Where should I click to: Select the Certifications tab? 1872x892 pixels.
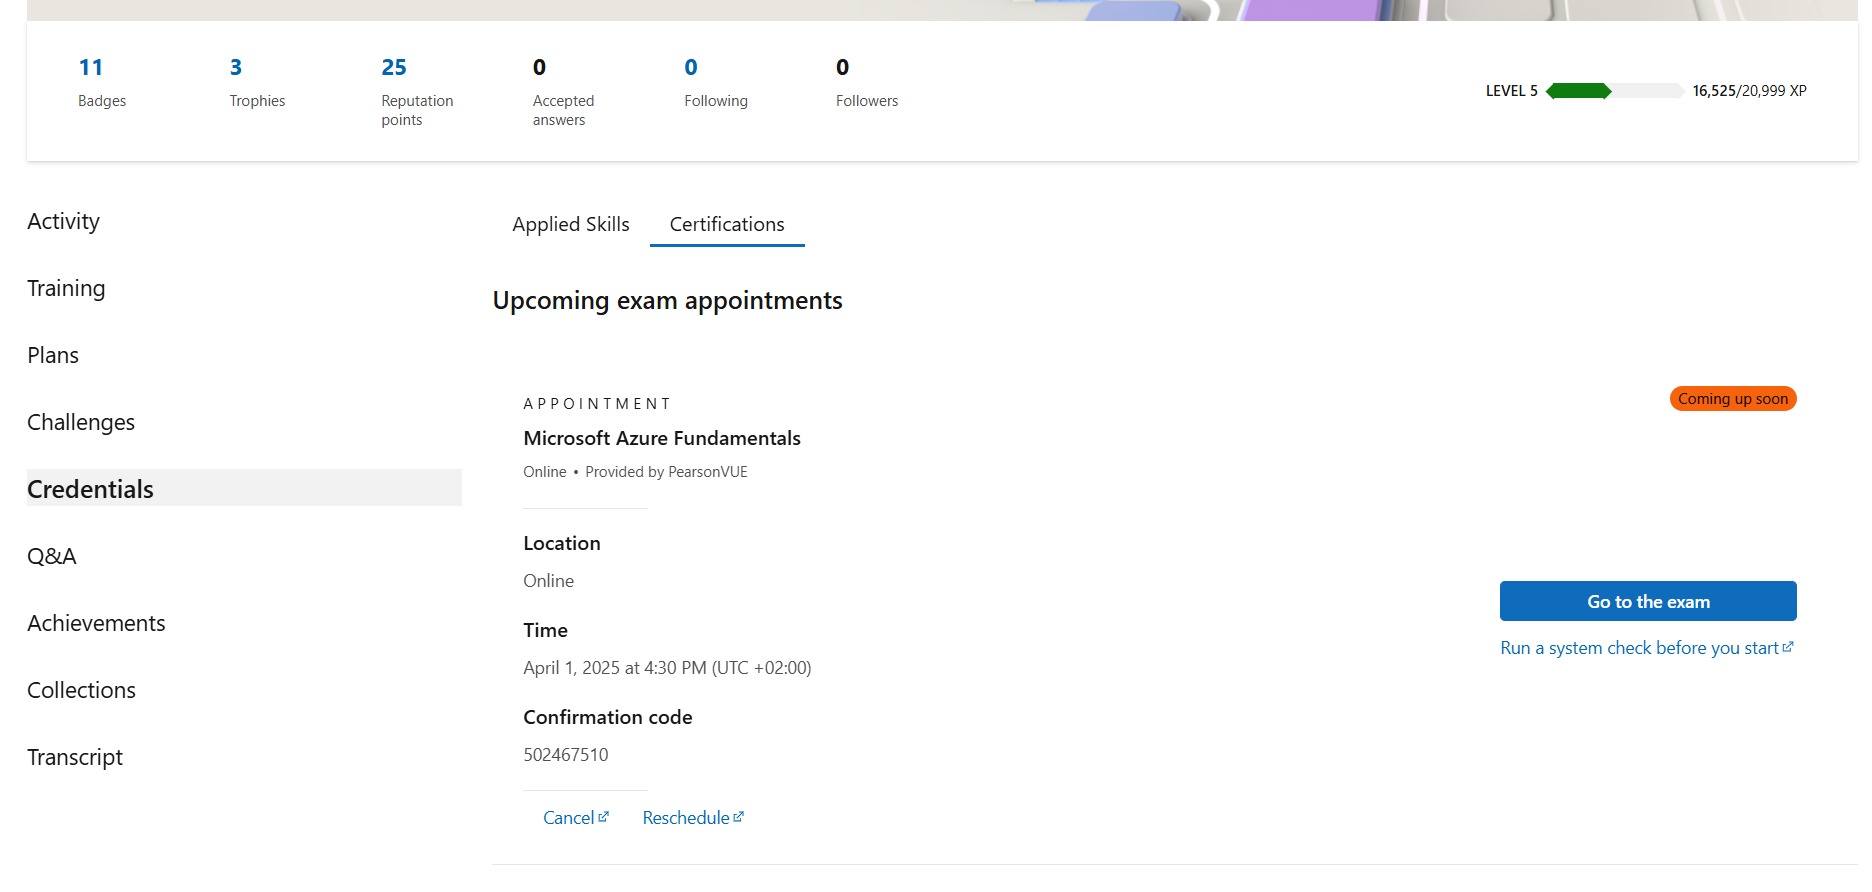click(727, 224)
